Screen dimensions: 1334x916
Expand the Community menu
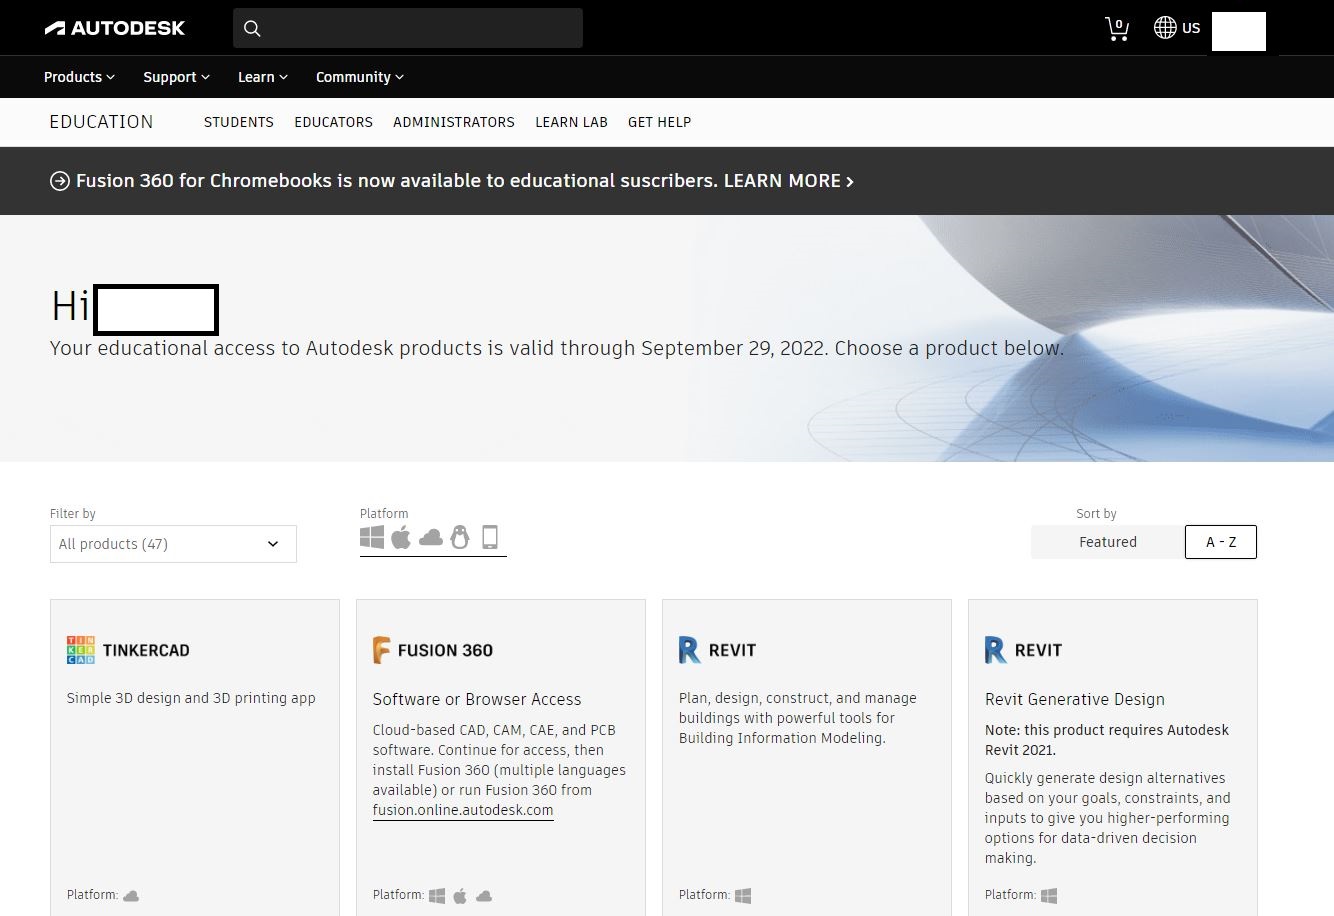pyautogui.click(x=358, y=76)
